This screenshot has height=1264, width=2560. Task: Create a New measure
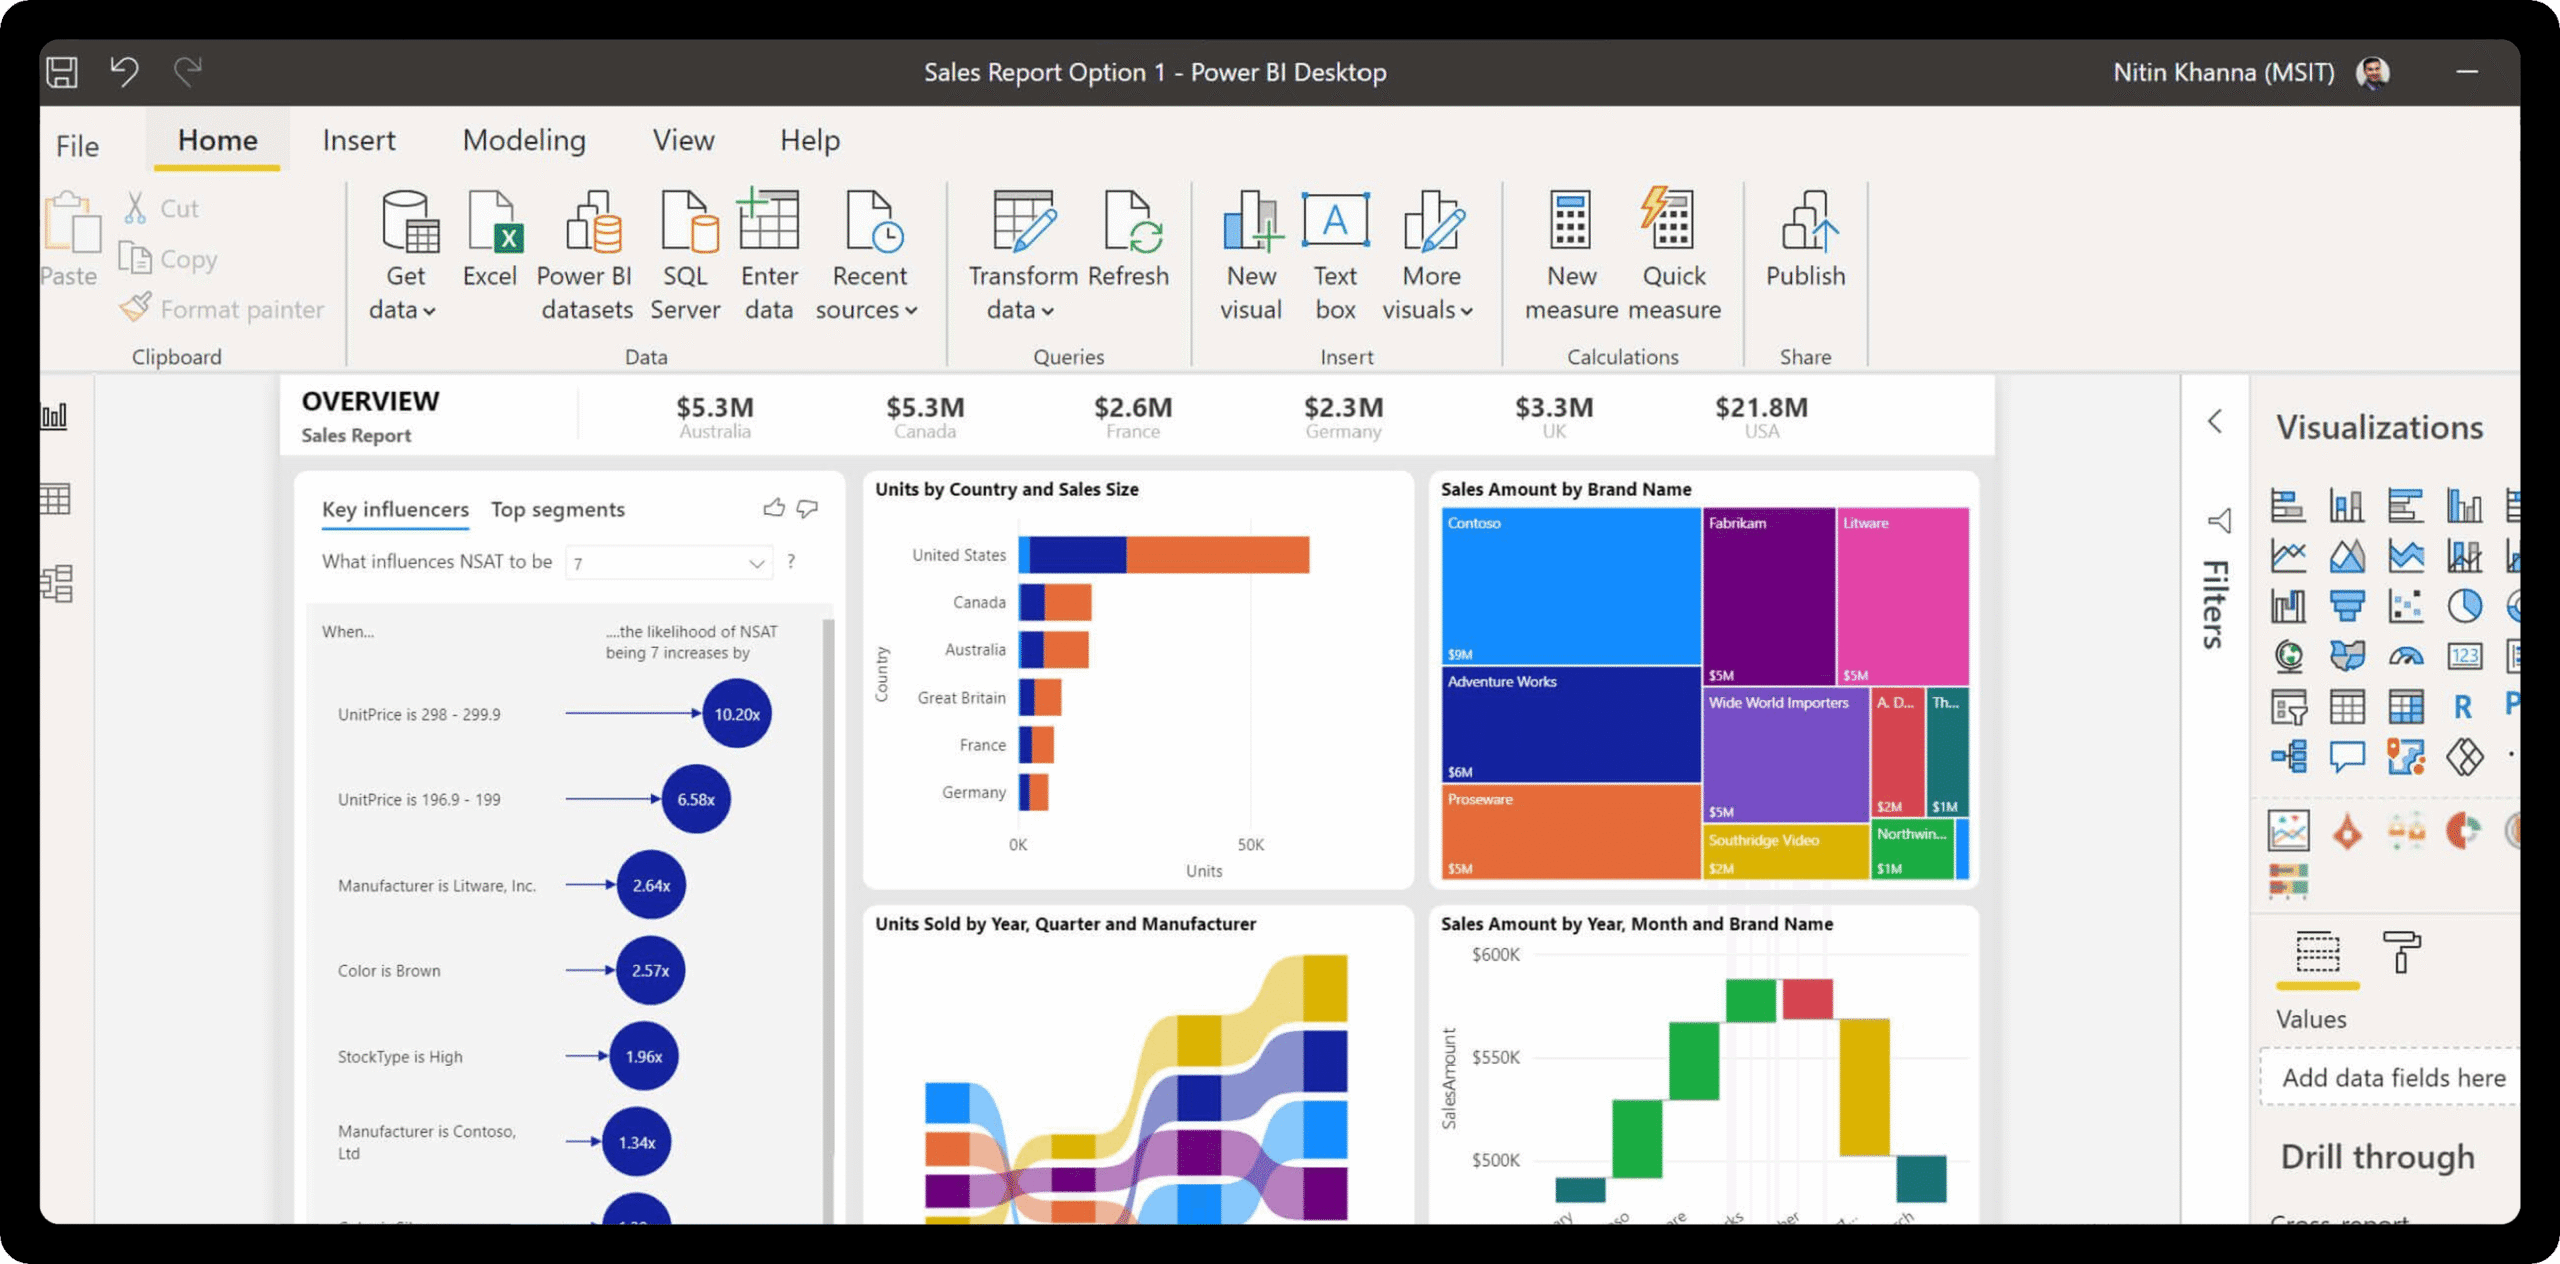coord(1571,255)
